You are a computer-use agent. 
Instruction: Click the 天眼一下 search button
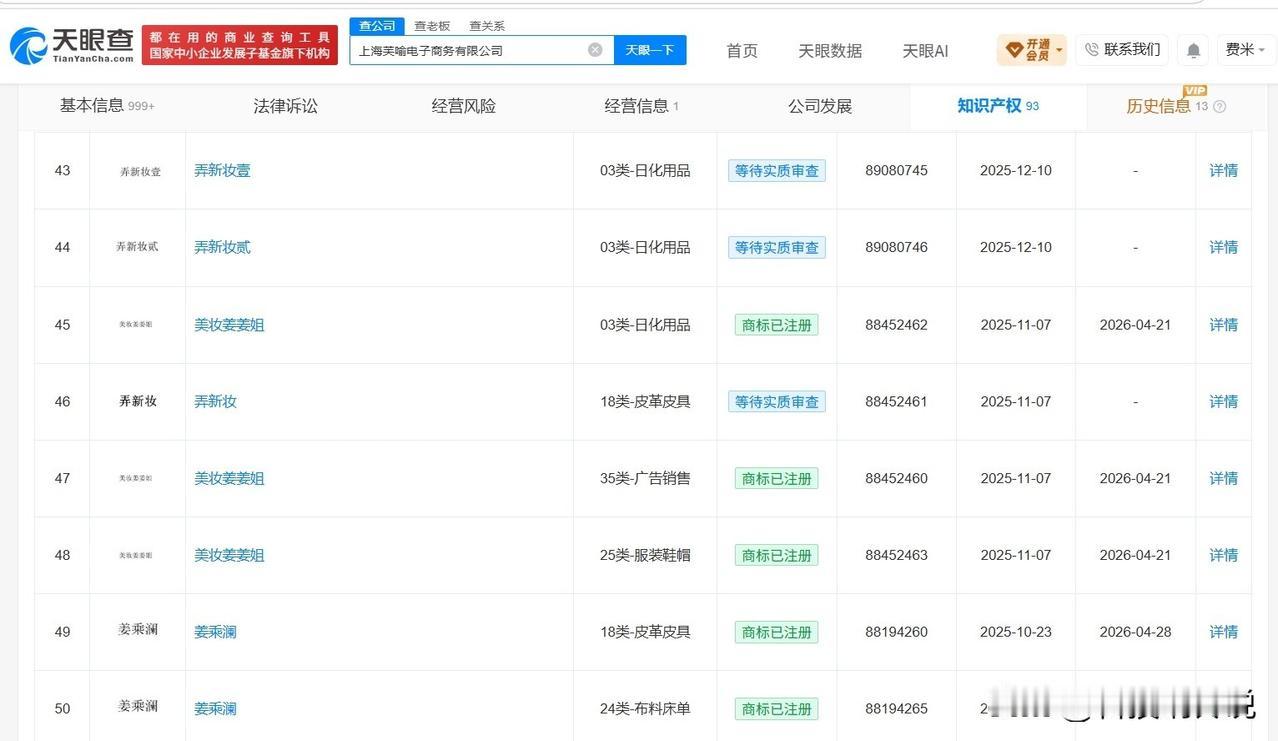pos(650,50)
